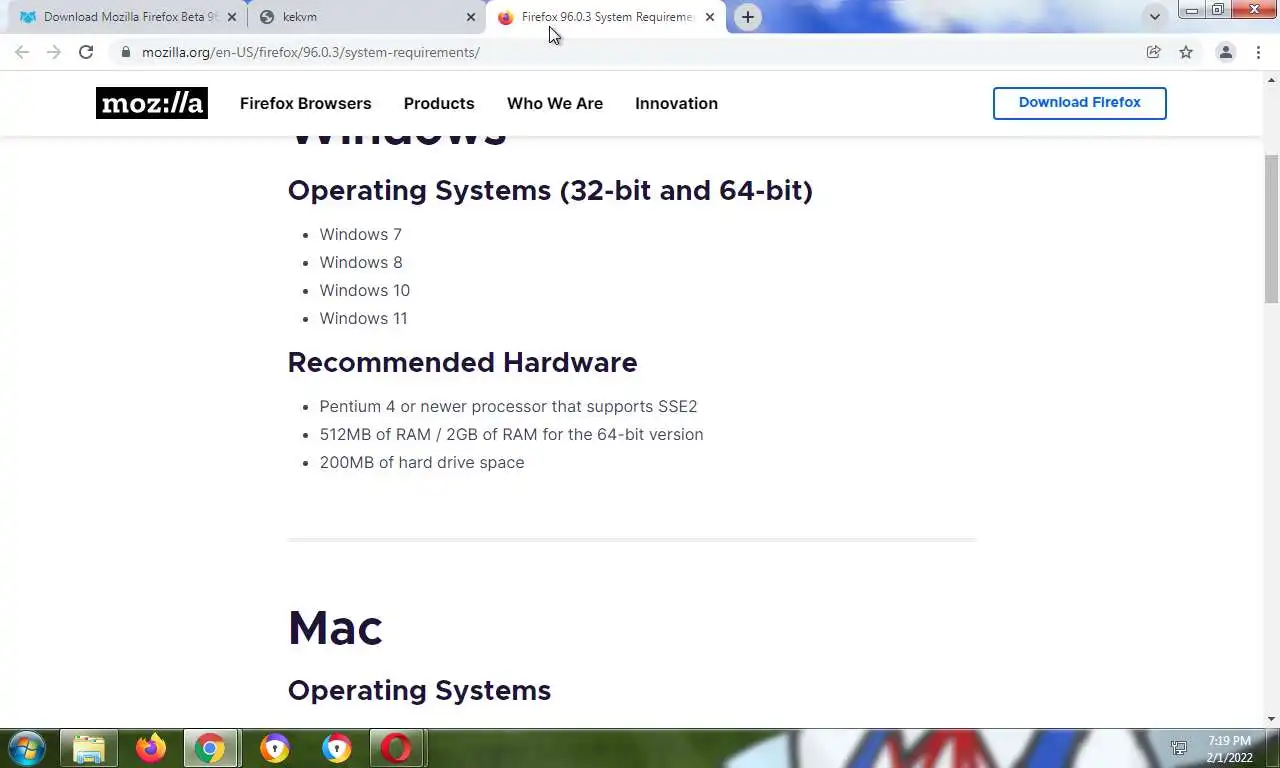The height and width of the screenshot is (768, 1280).
Task: Restore down the Chrome window
Action: [x=1218, y=10]
